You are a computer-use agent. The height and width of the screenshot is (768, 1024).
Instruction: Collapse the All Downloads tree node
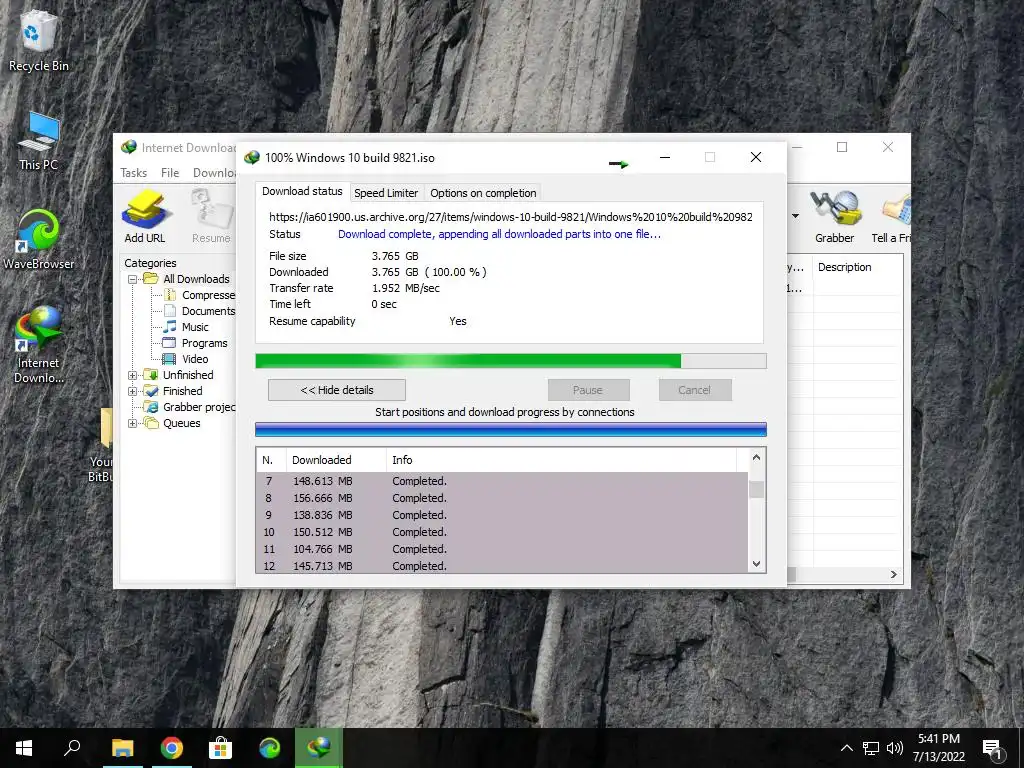(x=133, y=279)
